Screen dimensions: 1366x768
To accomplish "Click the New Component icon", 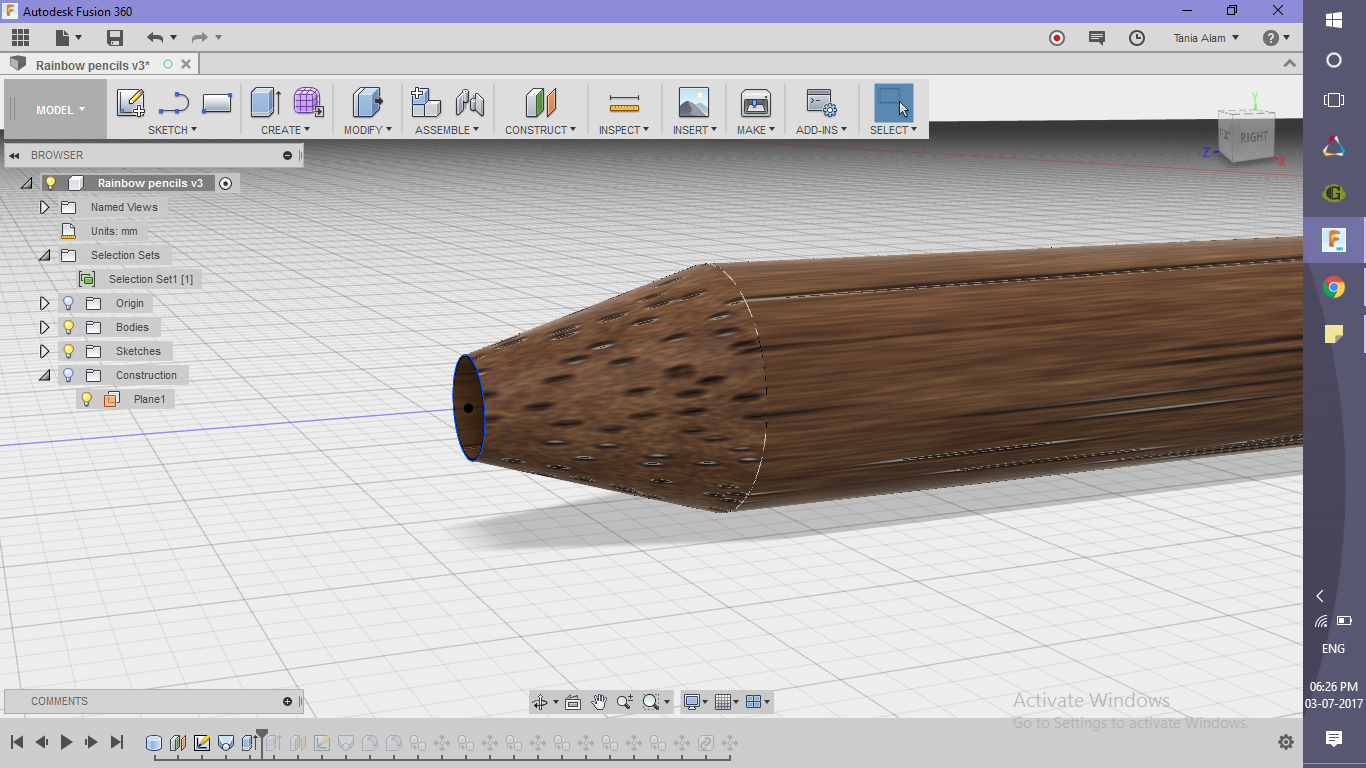I will (x=426, y=102).
